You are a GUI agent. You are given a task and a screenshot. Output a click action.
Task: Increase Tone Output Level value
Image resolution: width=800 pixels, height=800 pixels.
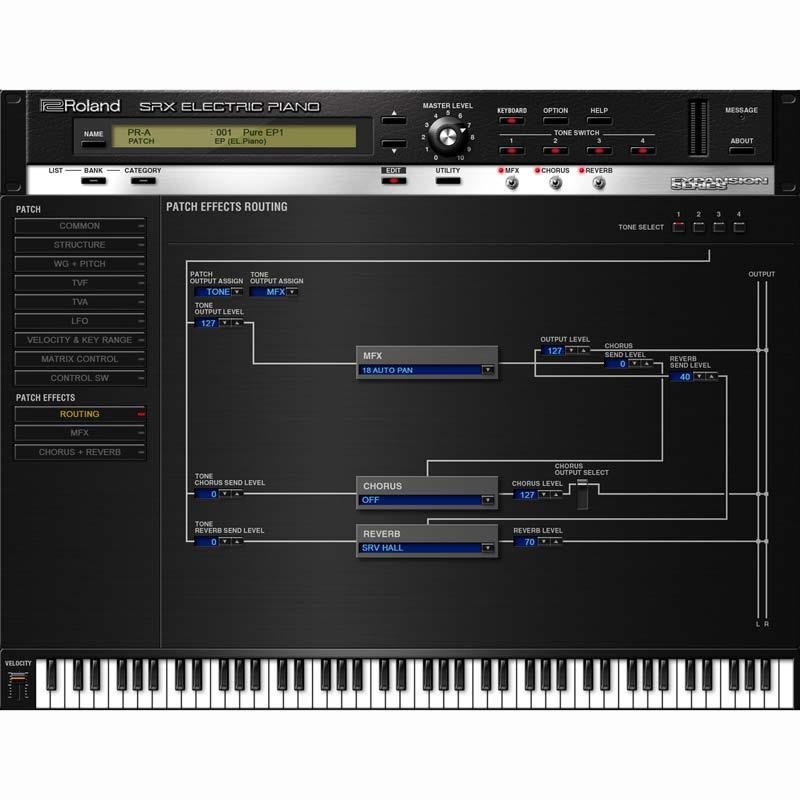coord(237,323)
